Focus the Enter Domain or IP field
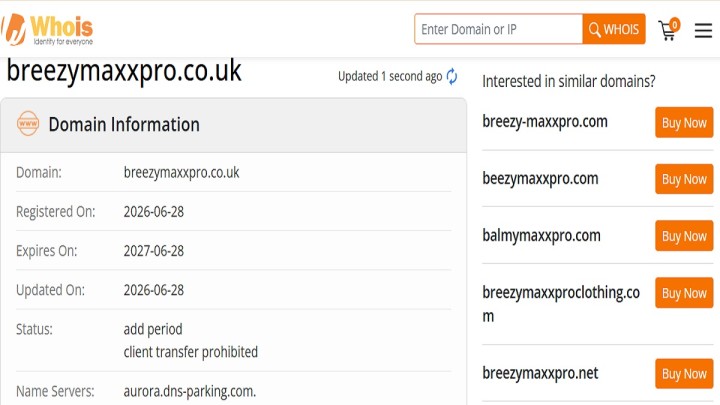Screen dimensions: 720x405 pyautogui.click(x=498, y=29)
